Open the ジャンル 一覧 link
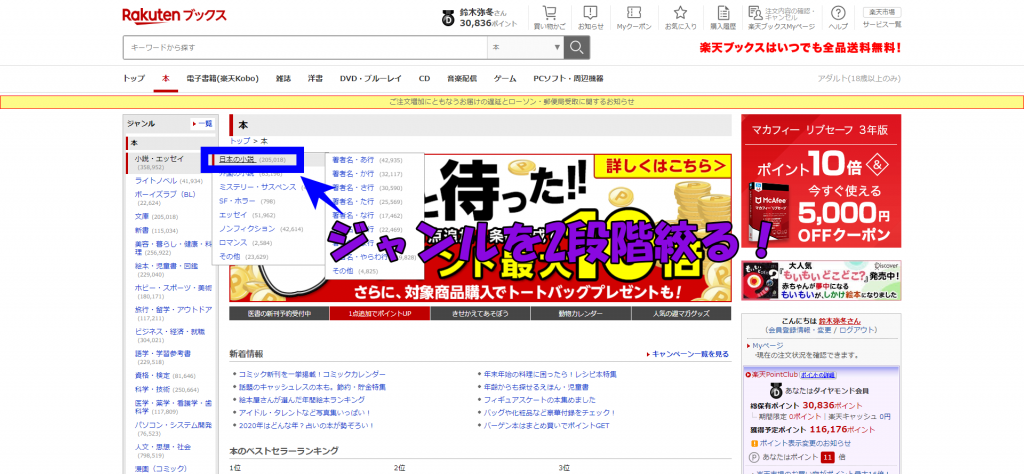The image size is (1024, 474). tap(202, 123)
